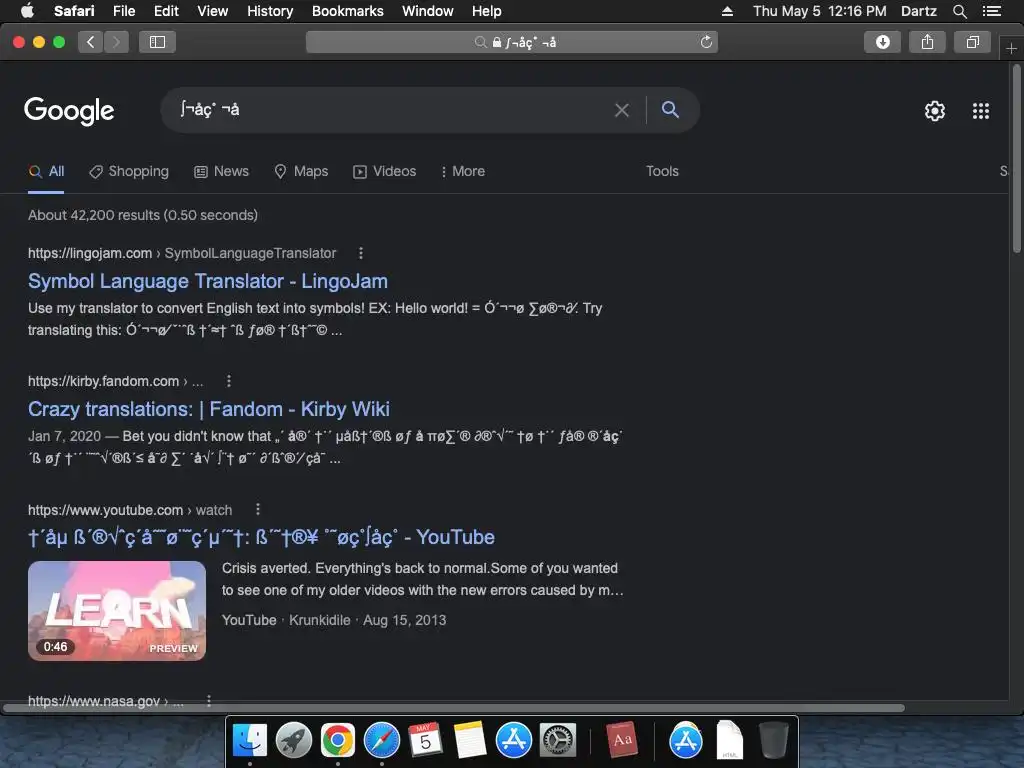Switch to the Videos tab
The width and height of the screenshot is (1024, 768).
385,172
